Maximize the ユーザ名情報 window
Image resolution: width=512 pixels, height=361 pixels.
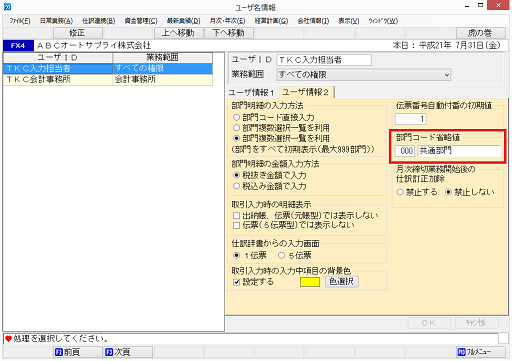click(x=481, y=5)
